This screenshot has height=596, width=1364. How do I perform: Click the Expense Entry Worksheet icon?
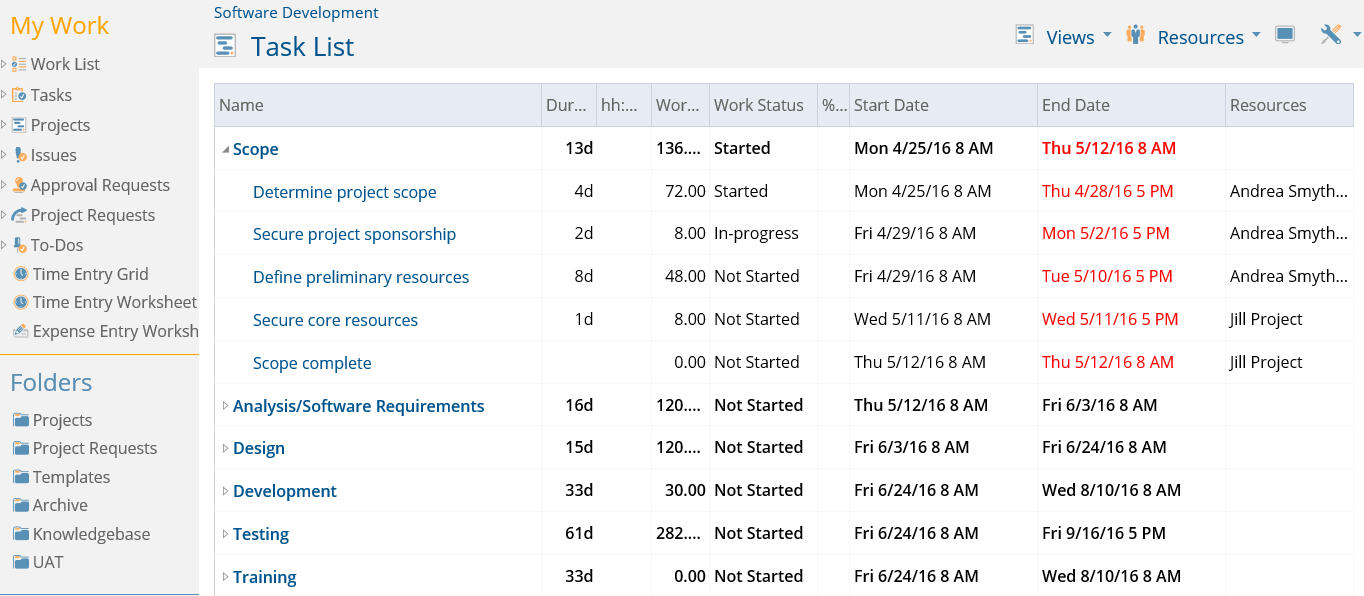(x=20, y=331)
